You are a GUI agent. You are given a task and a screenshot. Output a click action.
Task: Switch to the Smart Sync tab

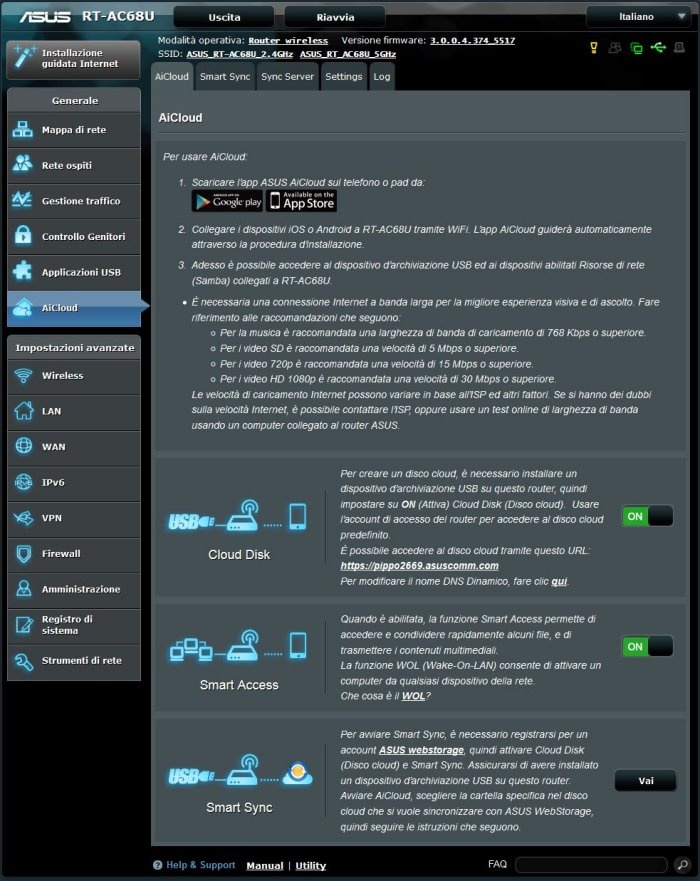click(x=225, y=77)
